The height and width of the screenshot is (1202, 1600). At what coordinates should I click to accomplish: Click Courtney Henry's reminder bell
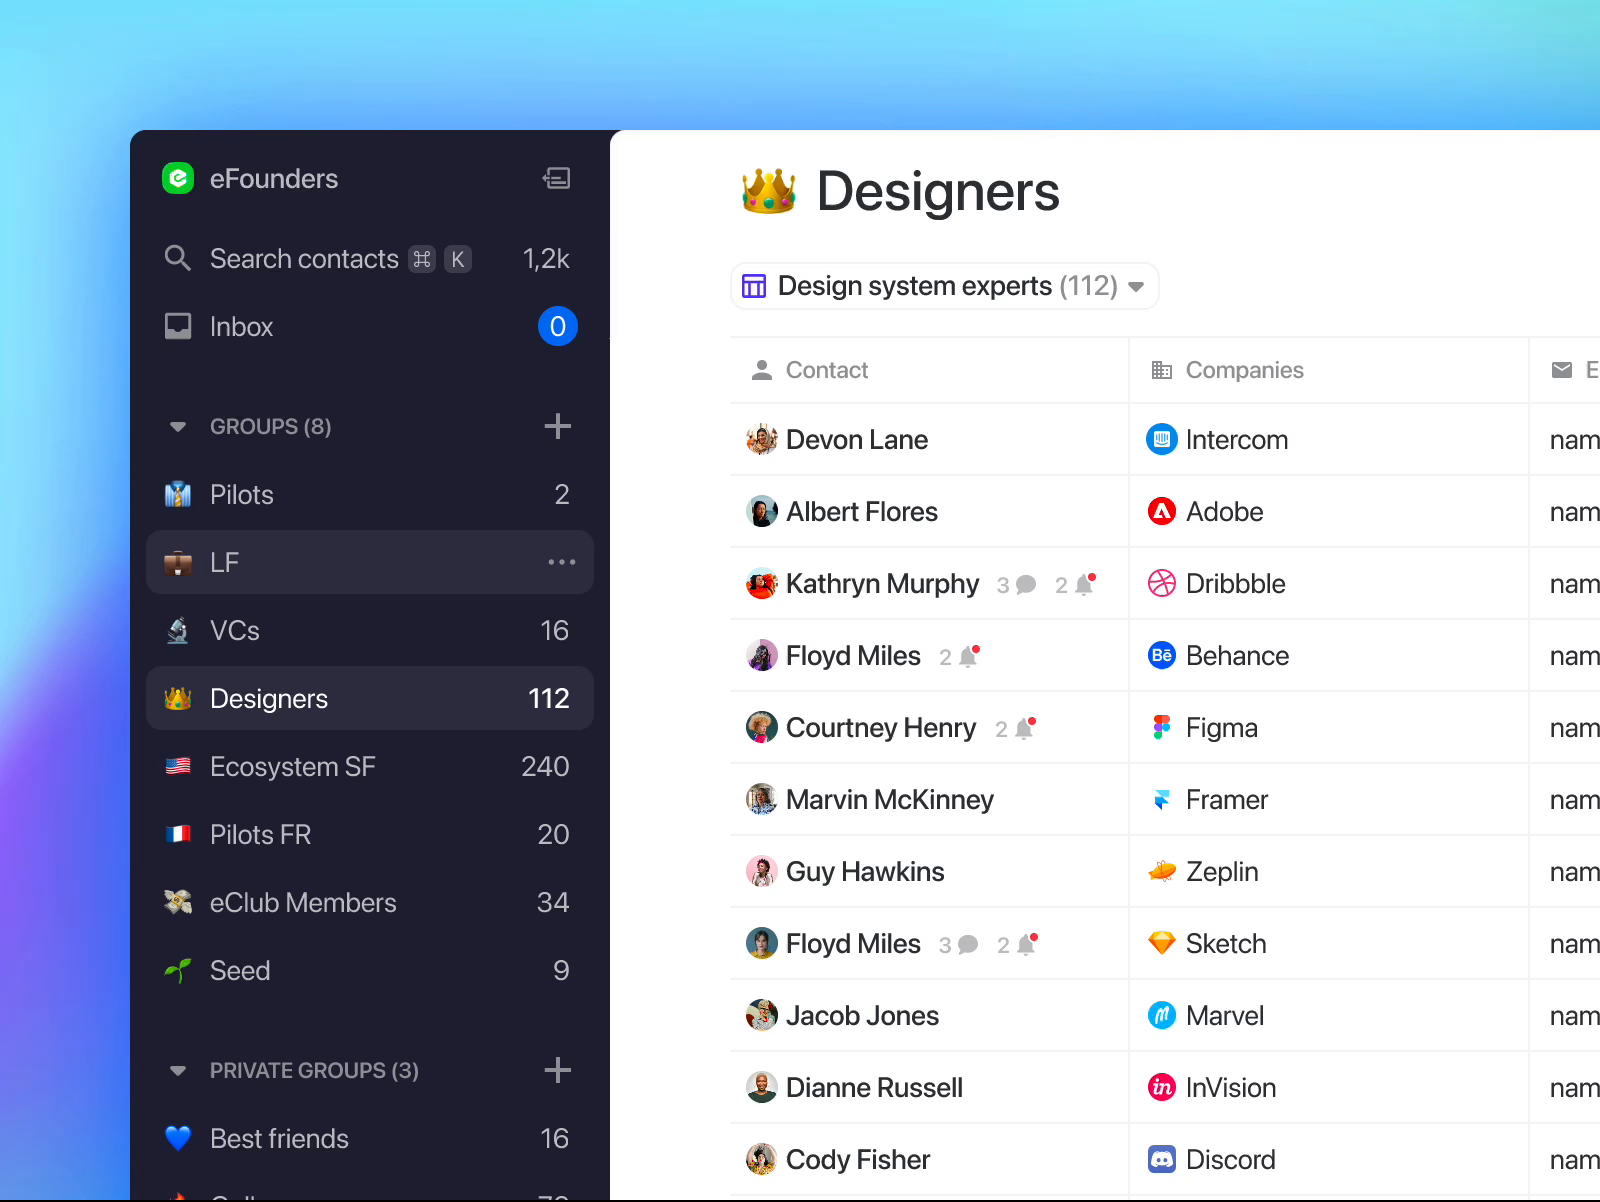(1025, 729)
